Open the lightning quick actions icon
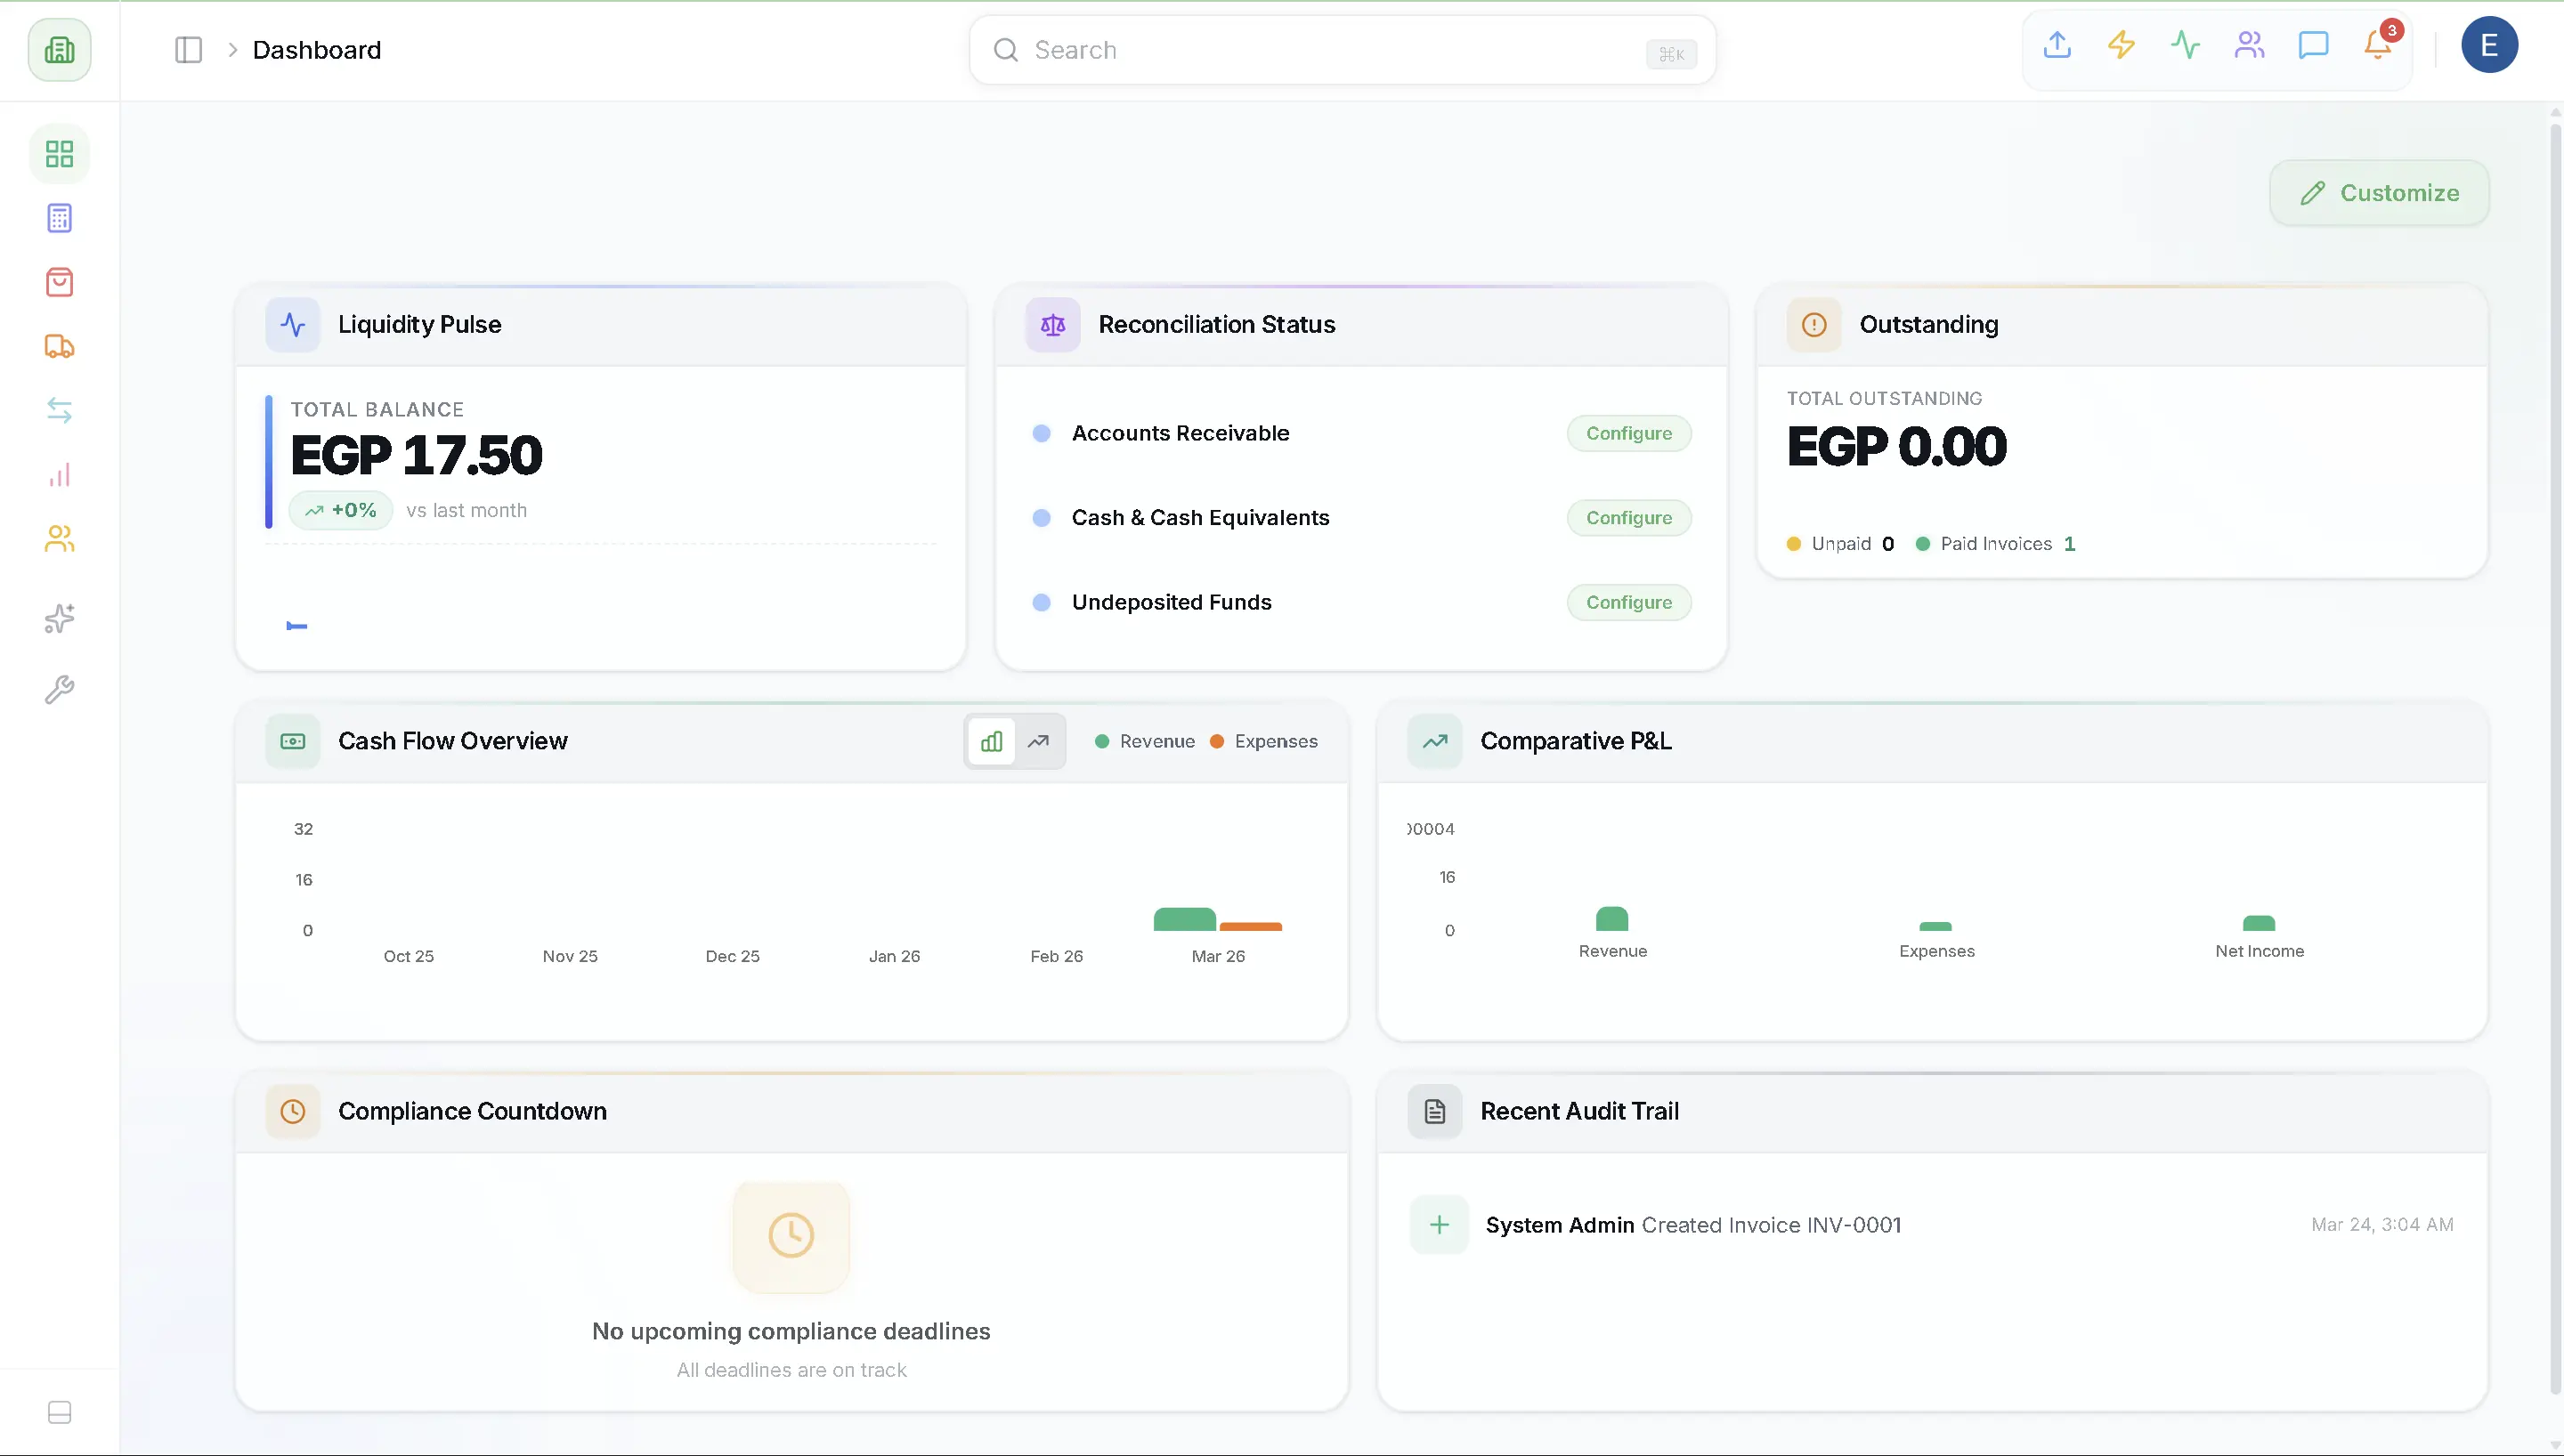 pyautogui.click(x=2121, y=45)
